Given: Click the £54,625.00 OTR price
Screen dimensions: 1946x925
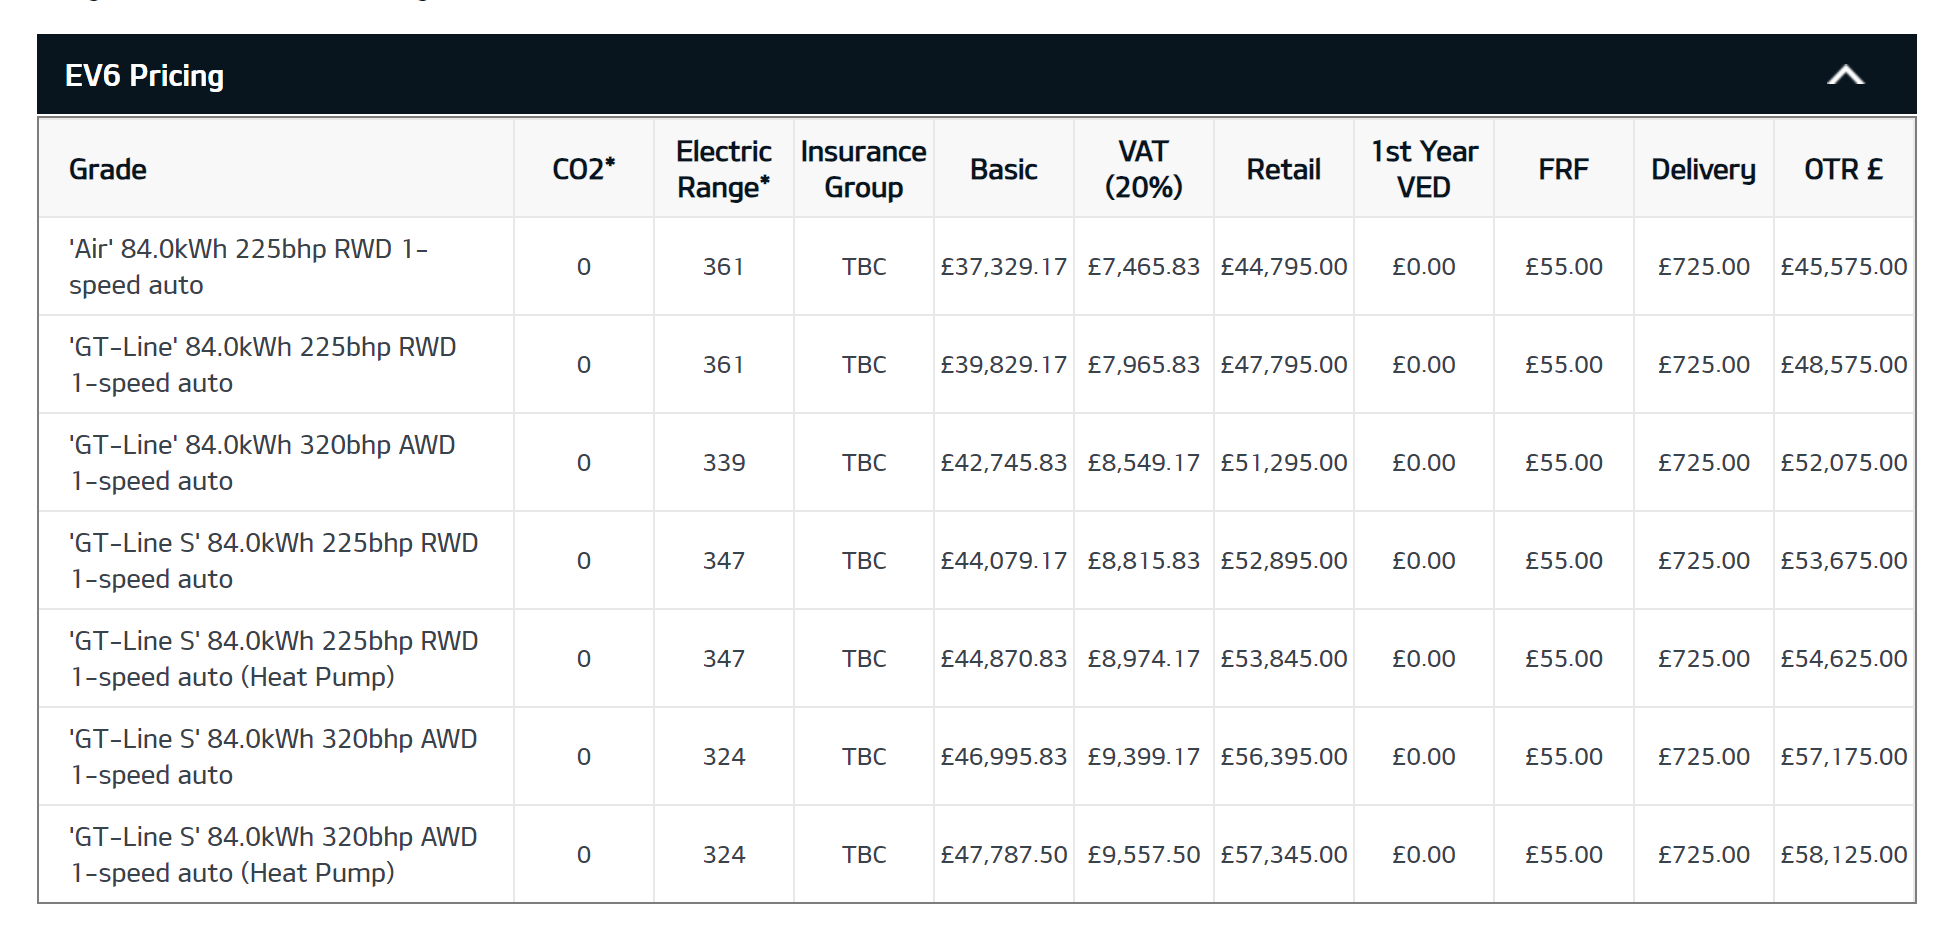Looking at the screenshot, I should point(1844,659).
